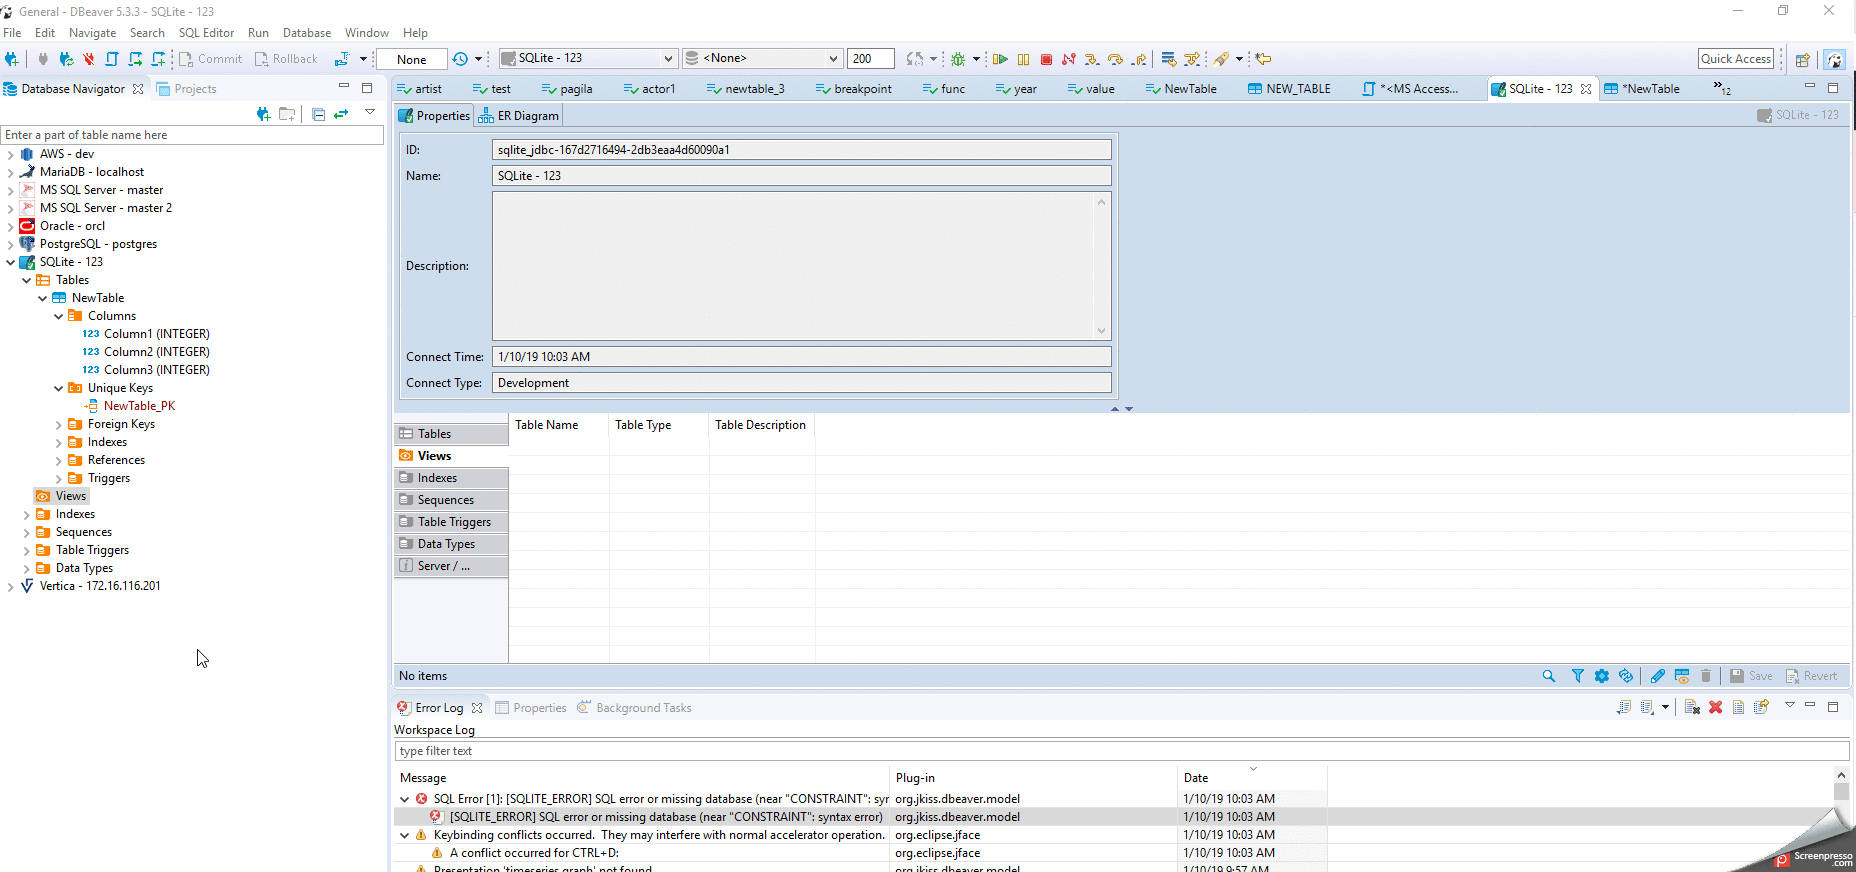
Task: Open the SQL Editor menu
Action: 206,33
